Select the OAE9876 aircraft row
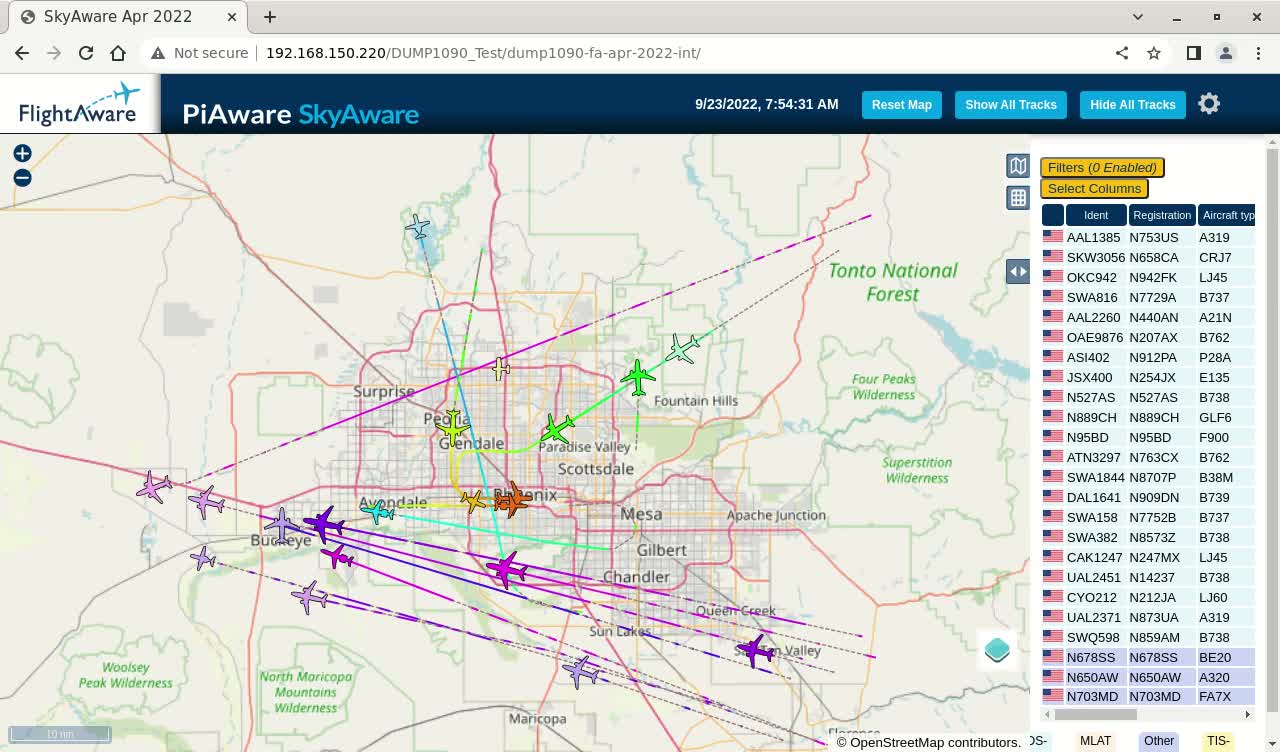This screenshot has height=752, width=1280. coord(1148,337)
